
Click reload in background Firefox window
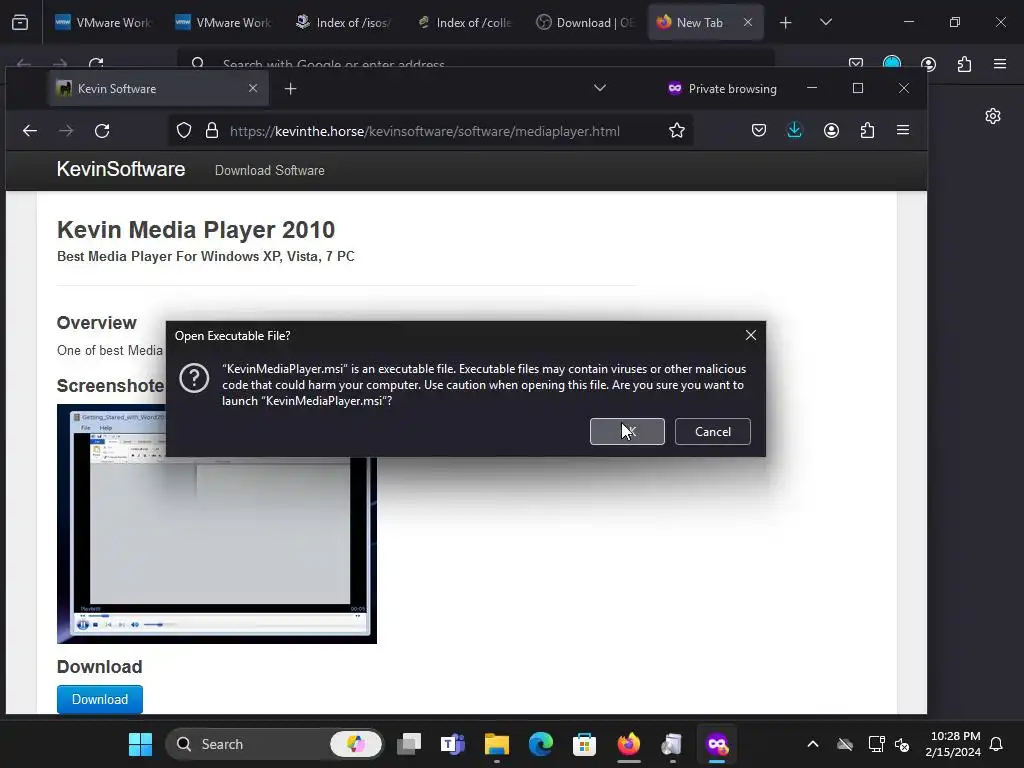[96, 63]
